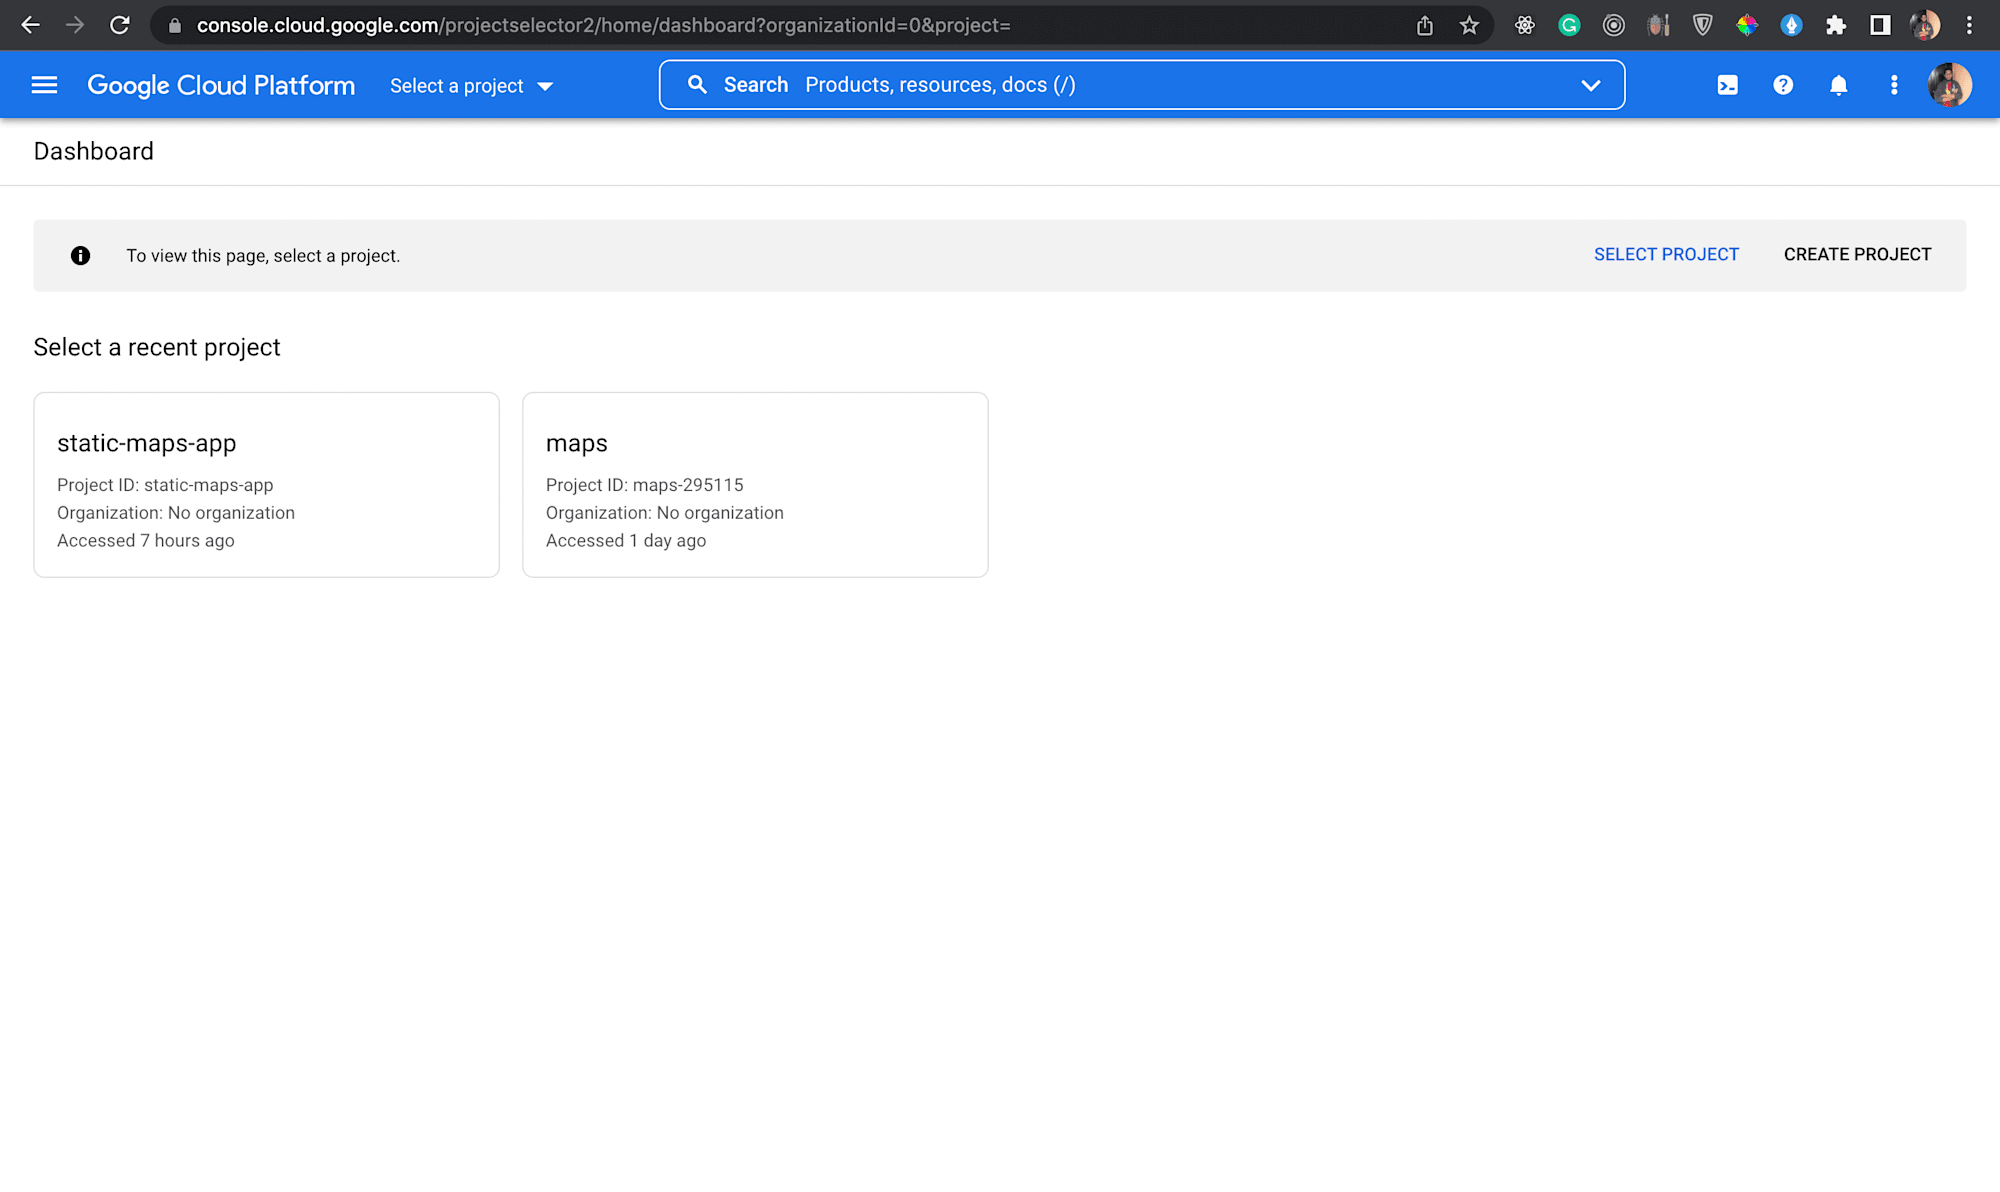Click the blue droplet extension icon
The image size is (2000, 1192).
tap(1791, 26)
